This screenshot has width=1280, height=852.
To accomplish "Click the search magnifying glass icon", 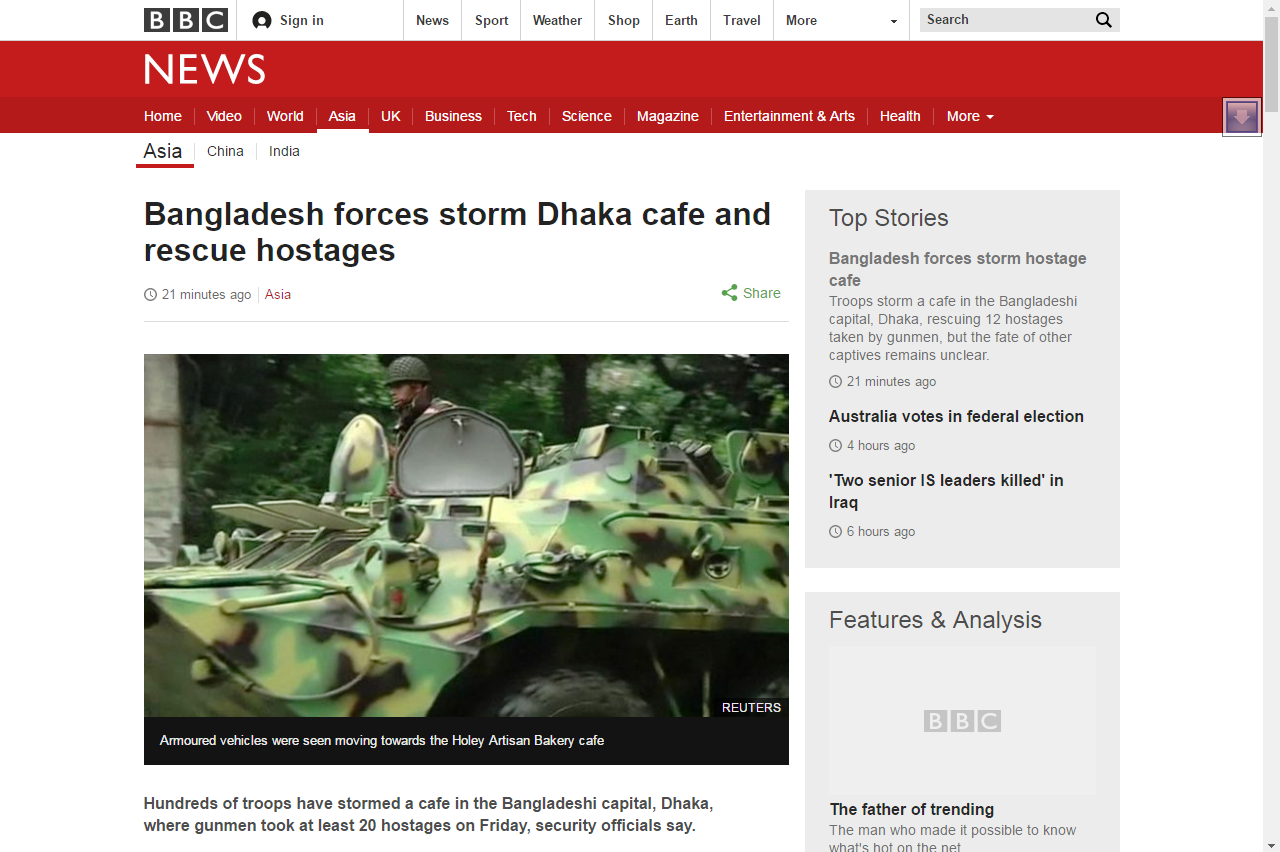I will pos(1103,20).
